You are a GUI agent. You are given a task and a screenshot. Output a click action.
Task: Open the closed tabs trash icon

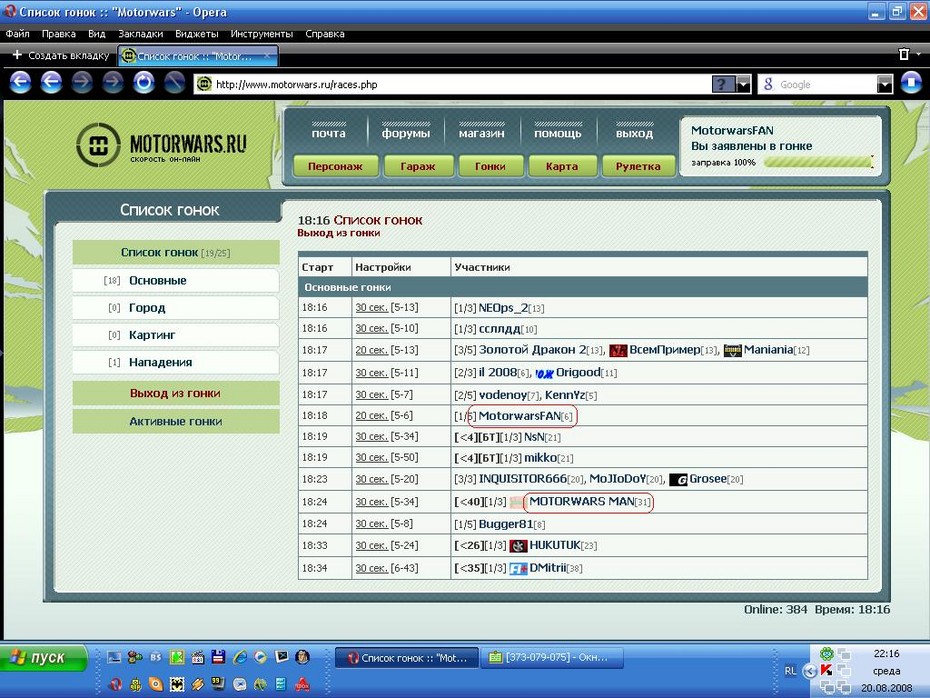coord(903,55)
